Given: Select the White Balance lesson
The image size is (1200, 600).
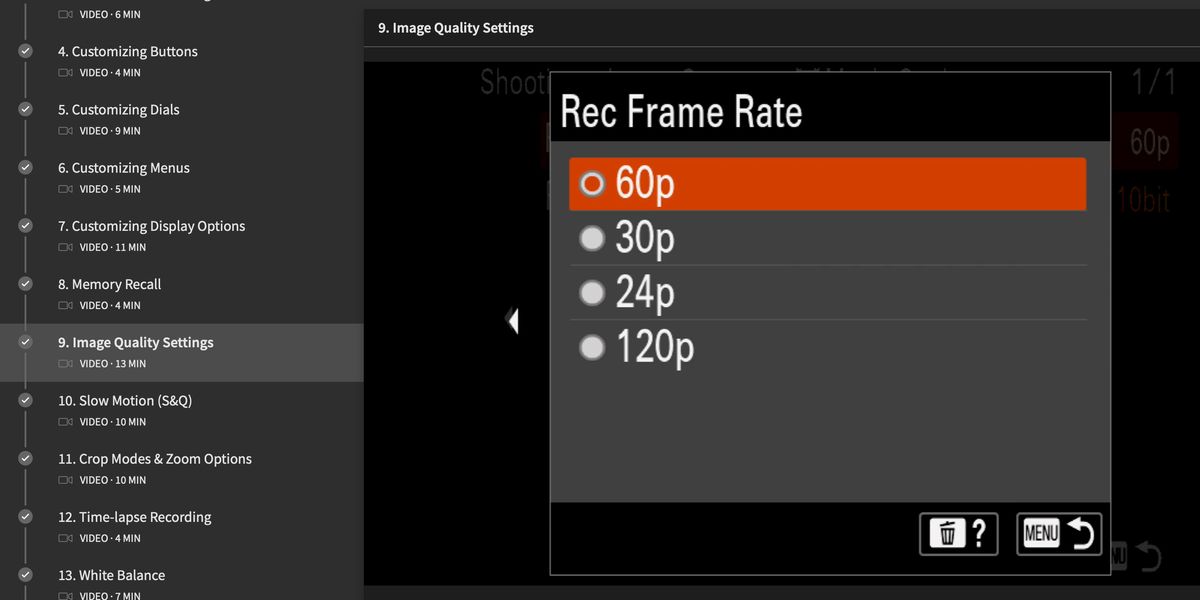Looking at the screenshot, I should pyautogui.click(x=111, y=575).
